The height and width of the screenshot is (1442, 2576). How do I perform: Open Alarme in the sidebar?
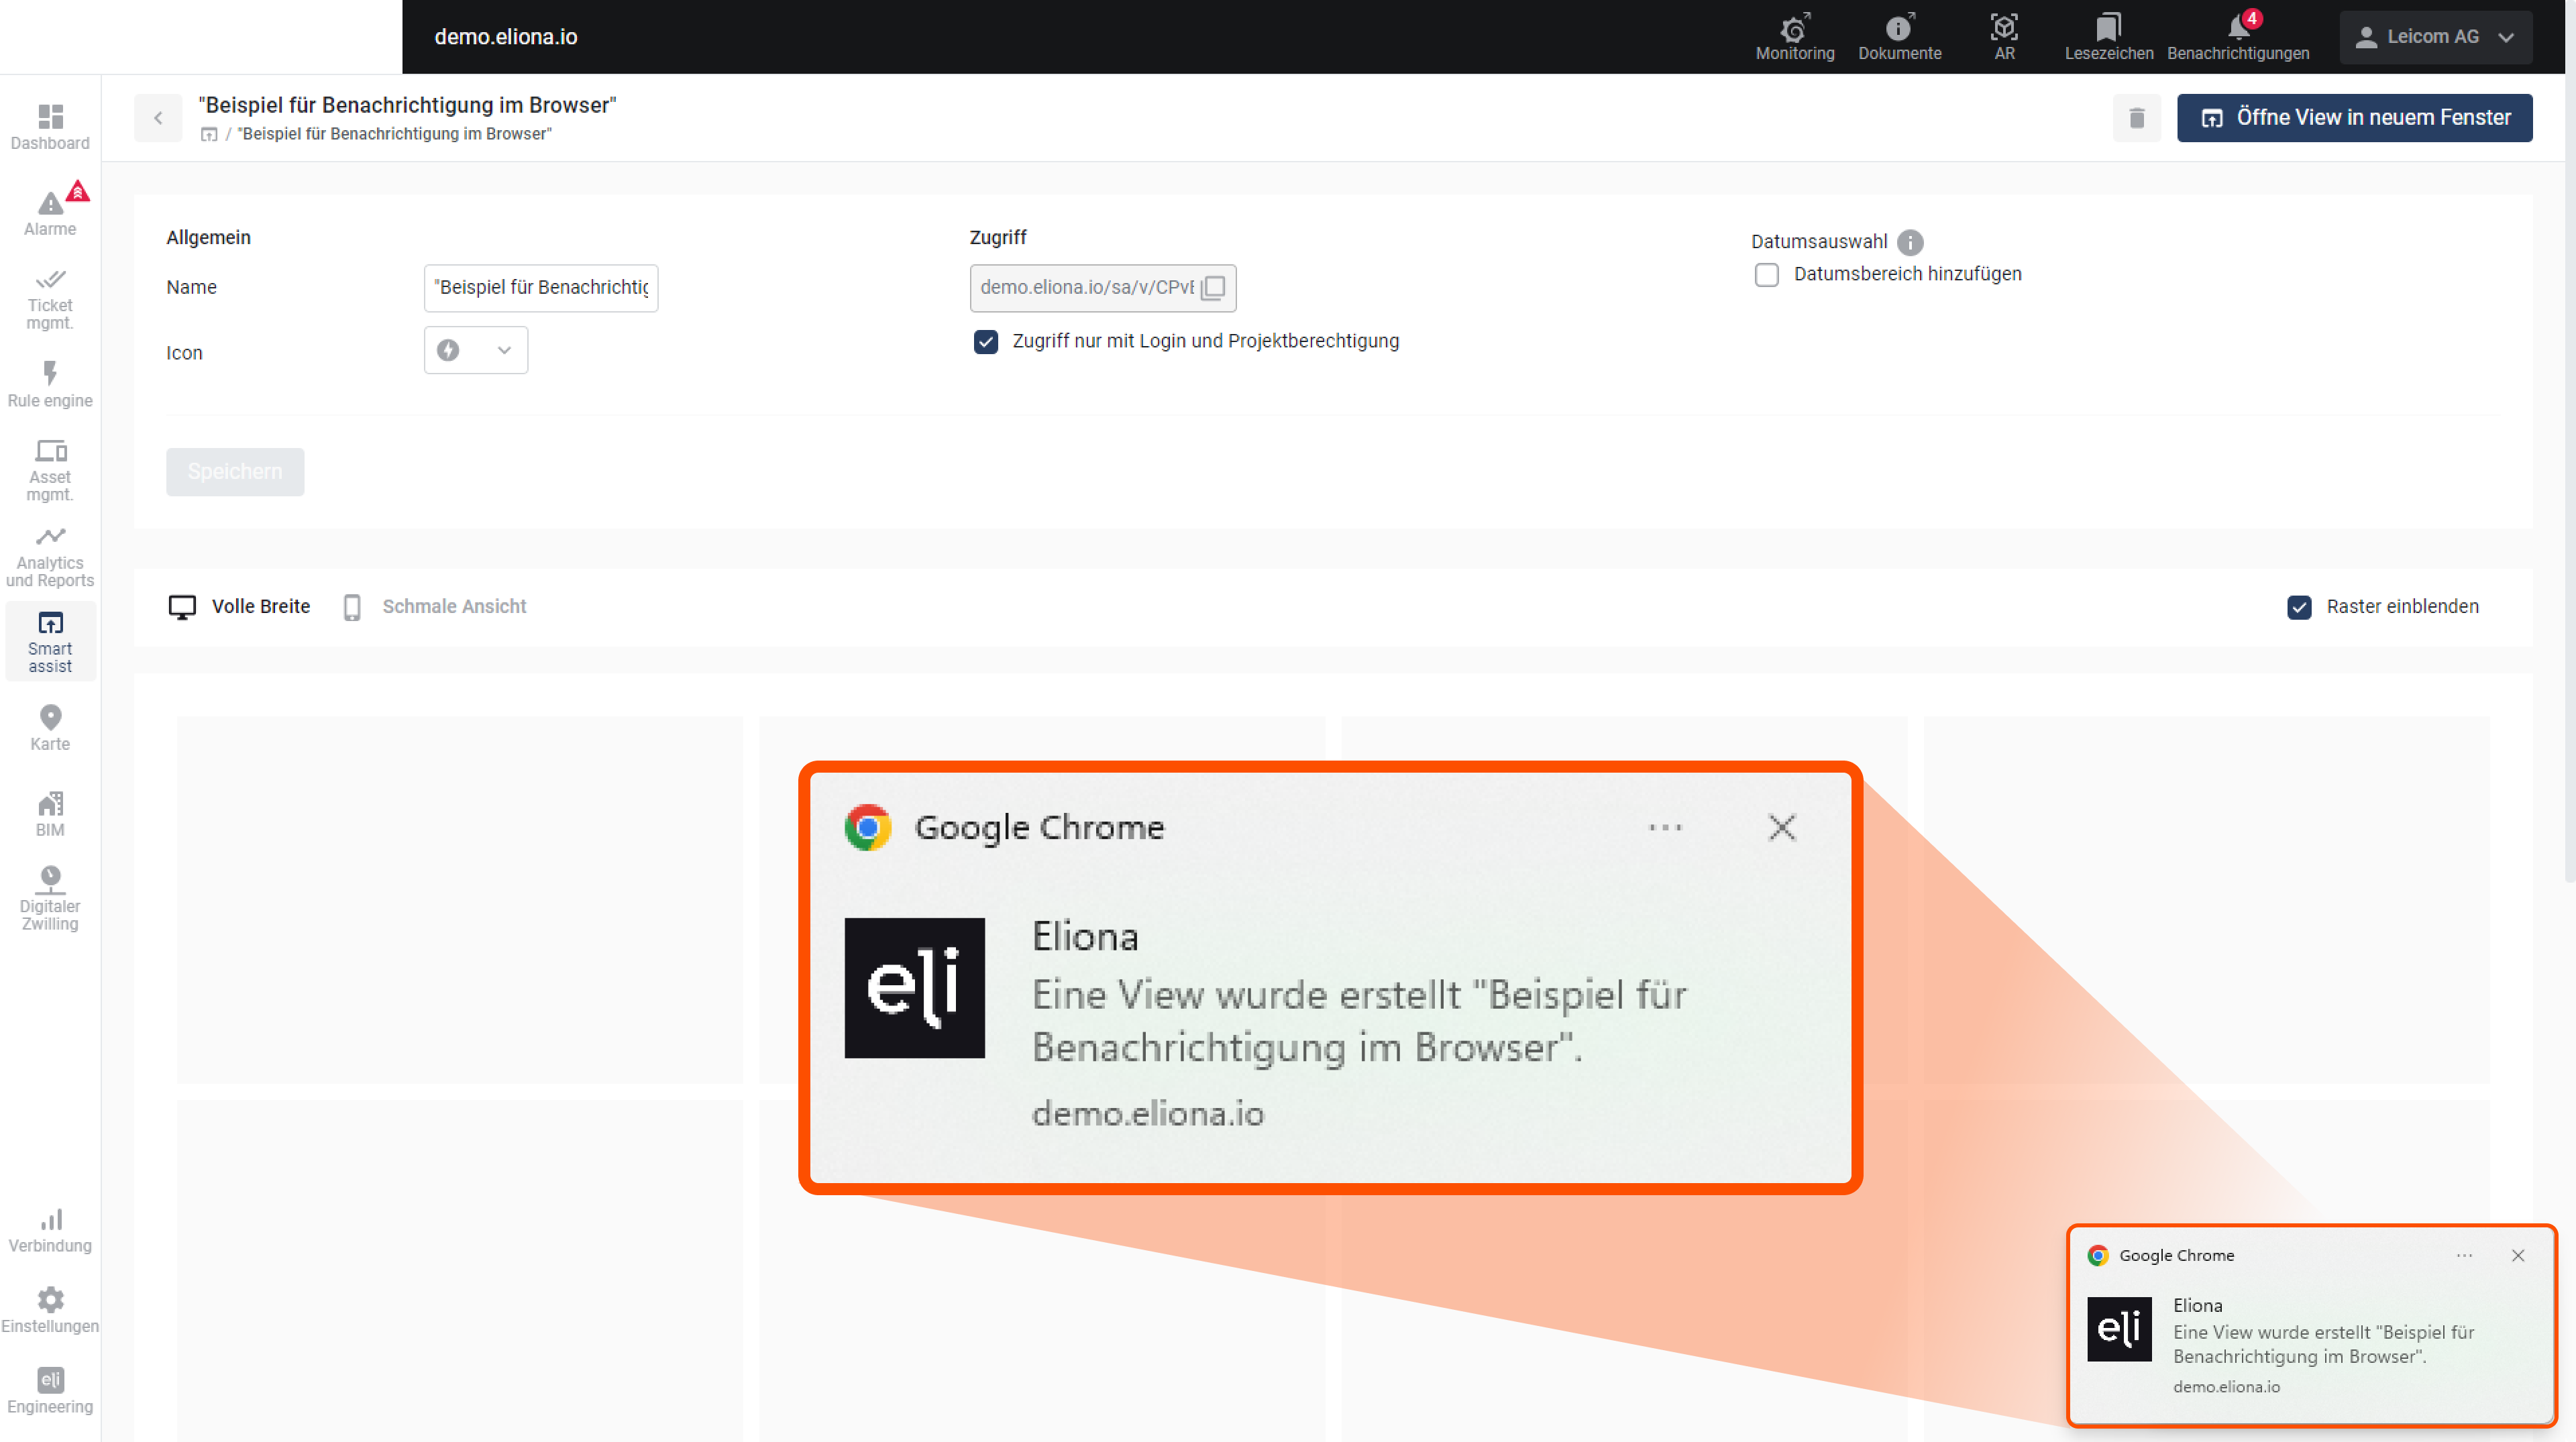50,212
